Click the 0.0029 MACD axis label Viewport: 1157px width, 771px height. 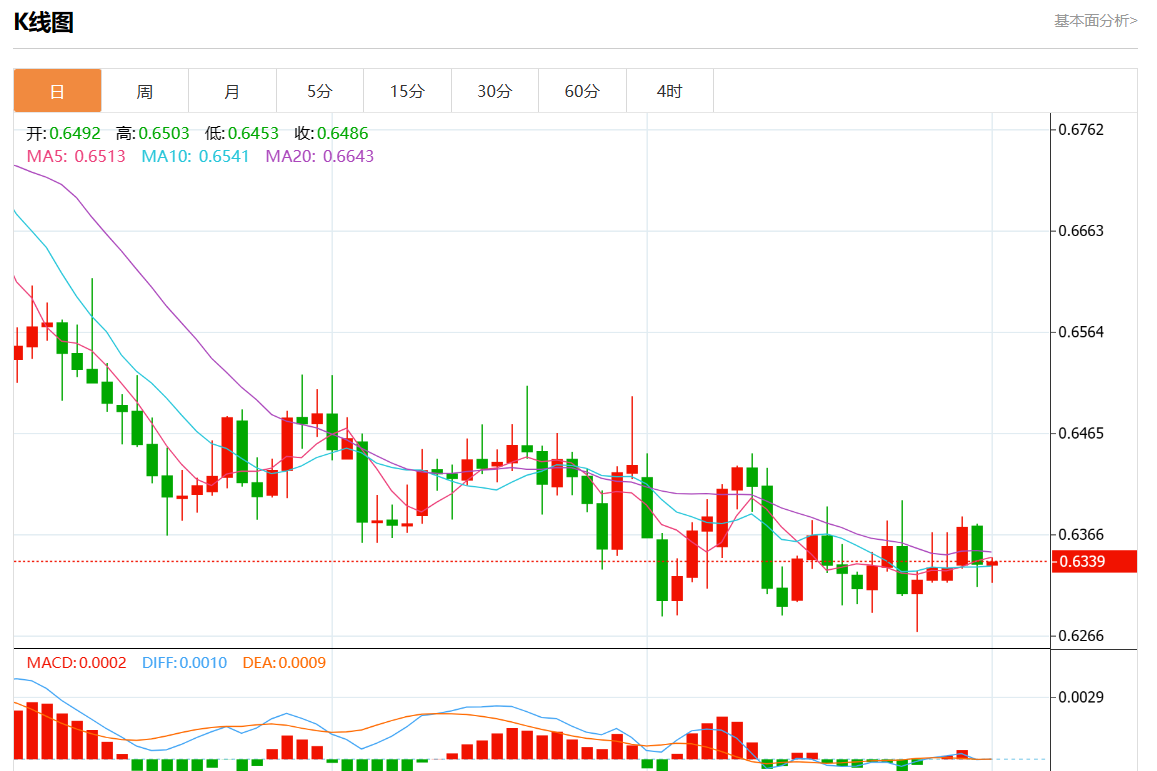[1081, 697]
